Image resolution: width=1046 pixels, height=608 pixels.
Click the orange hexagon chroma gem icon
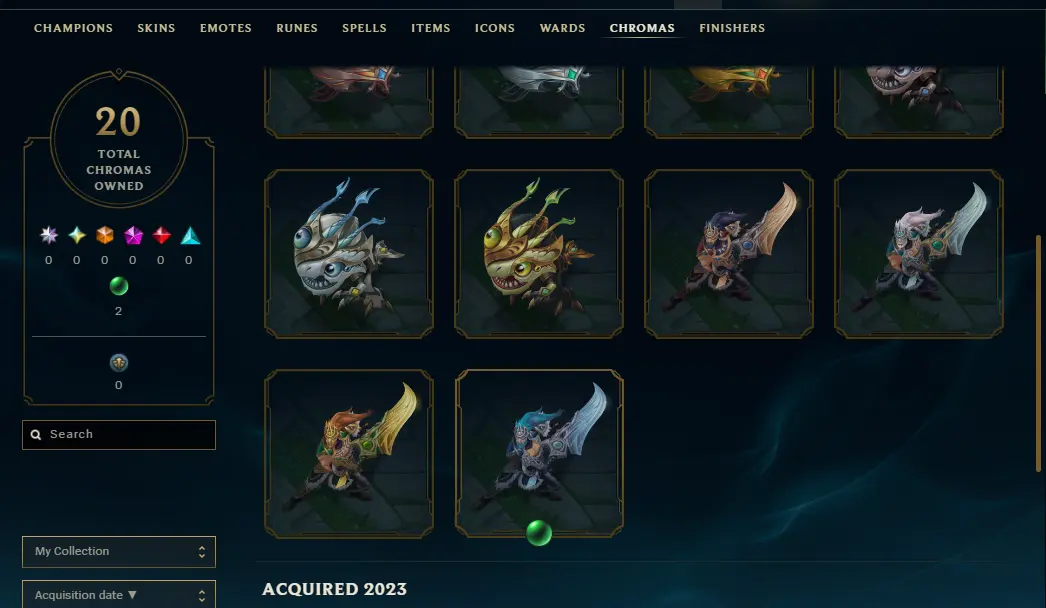pos(105,235)
